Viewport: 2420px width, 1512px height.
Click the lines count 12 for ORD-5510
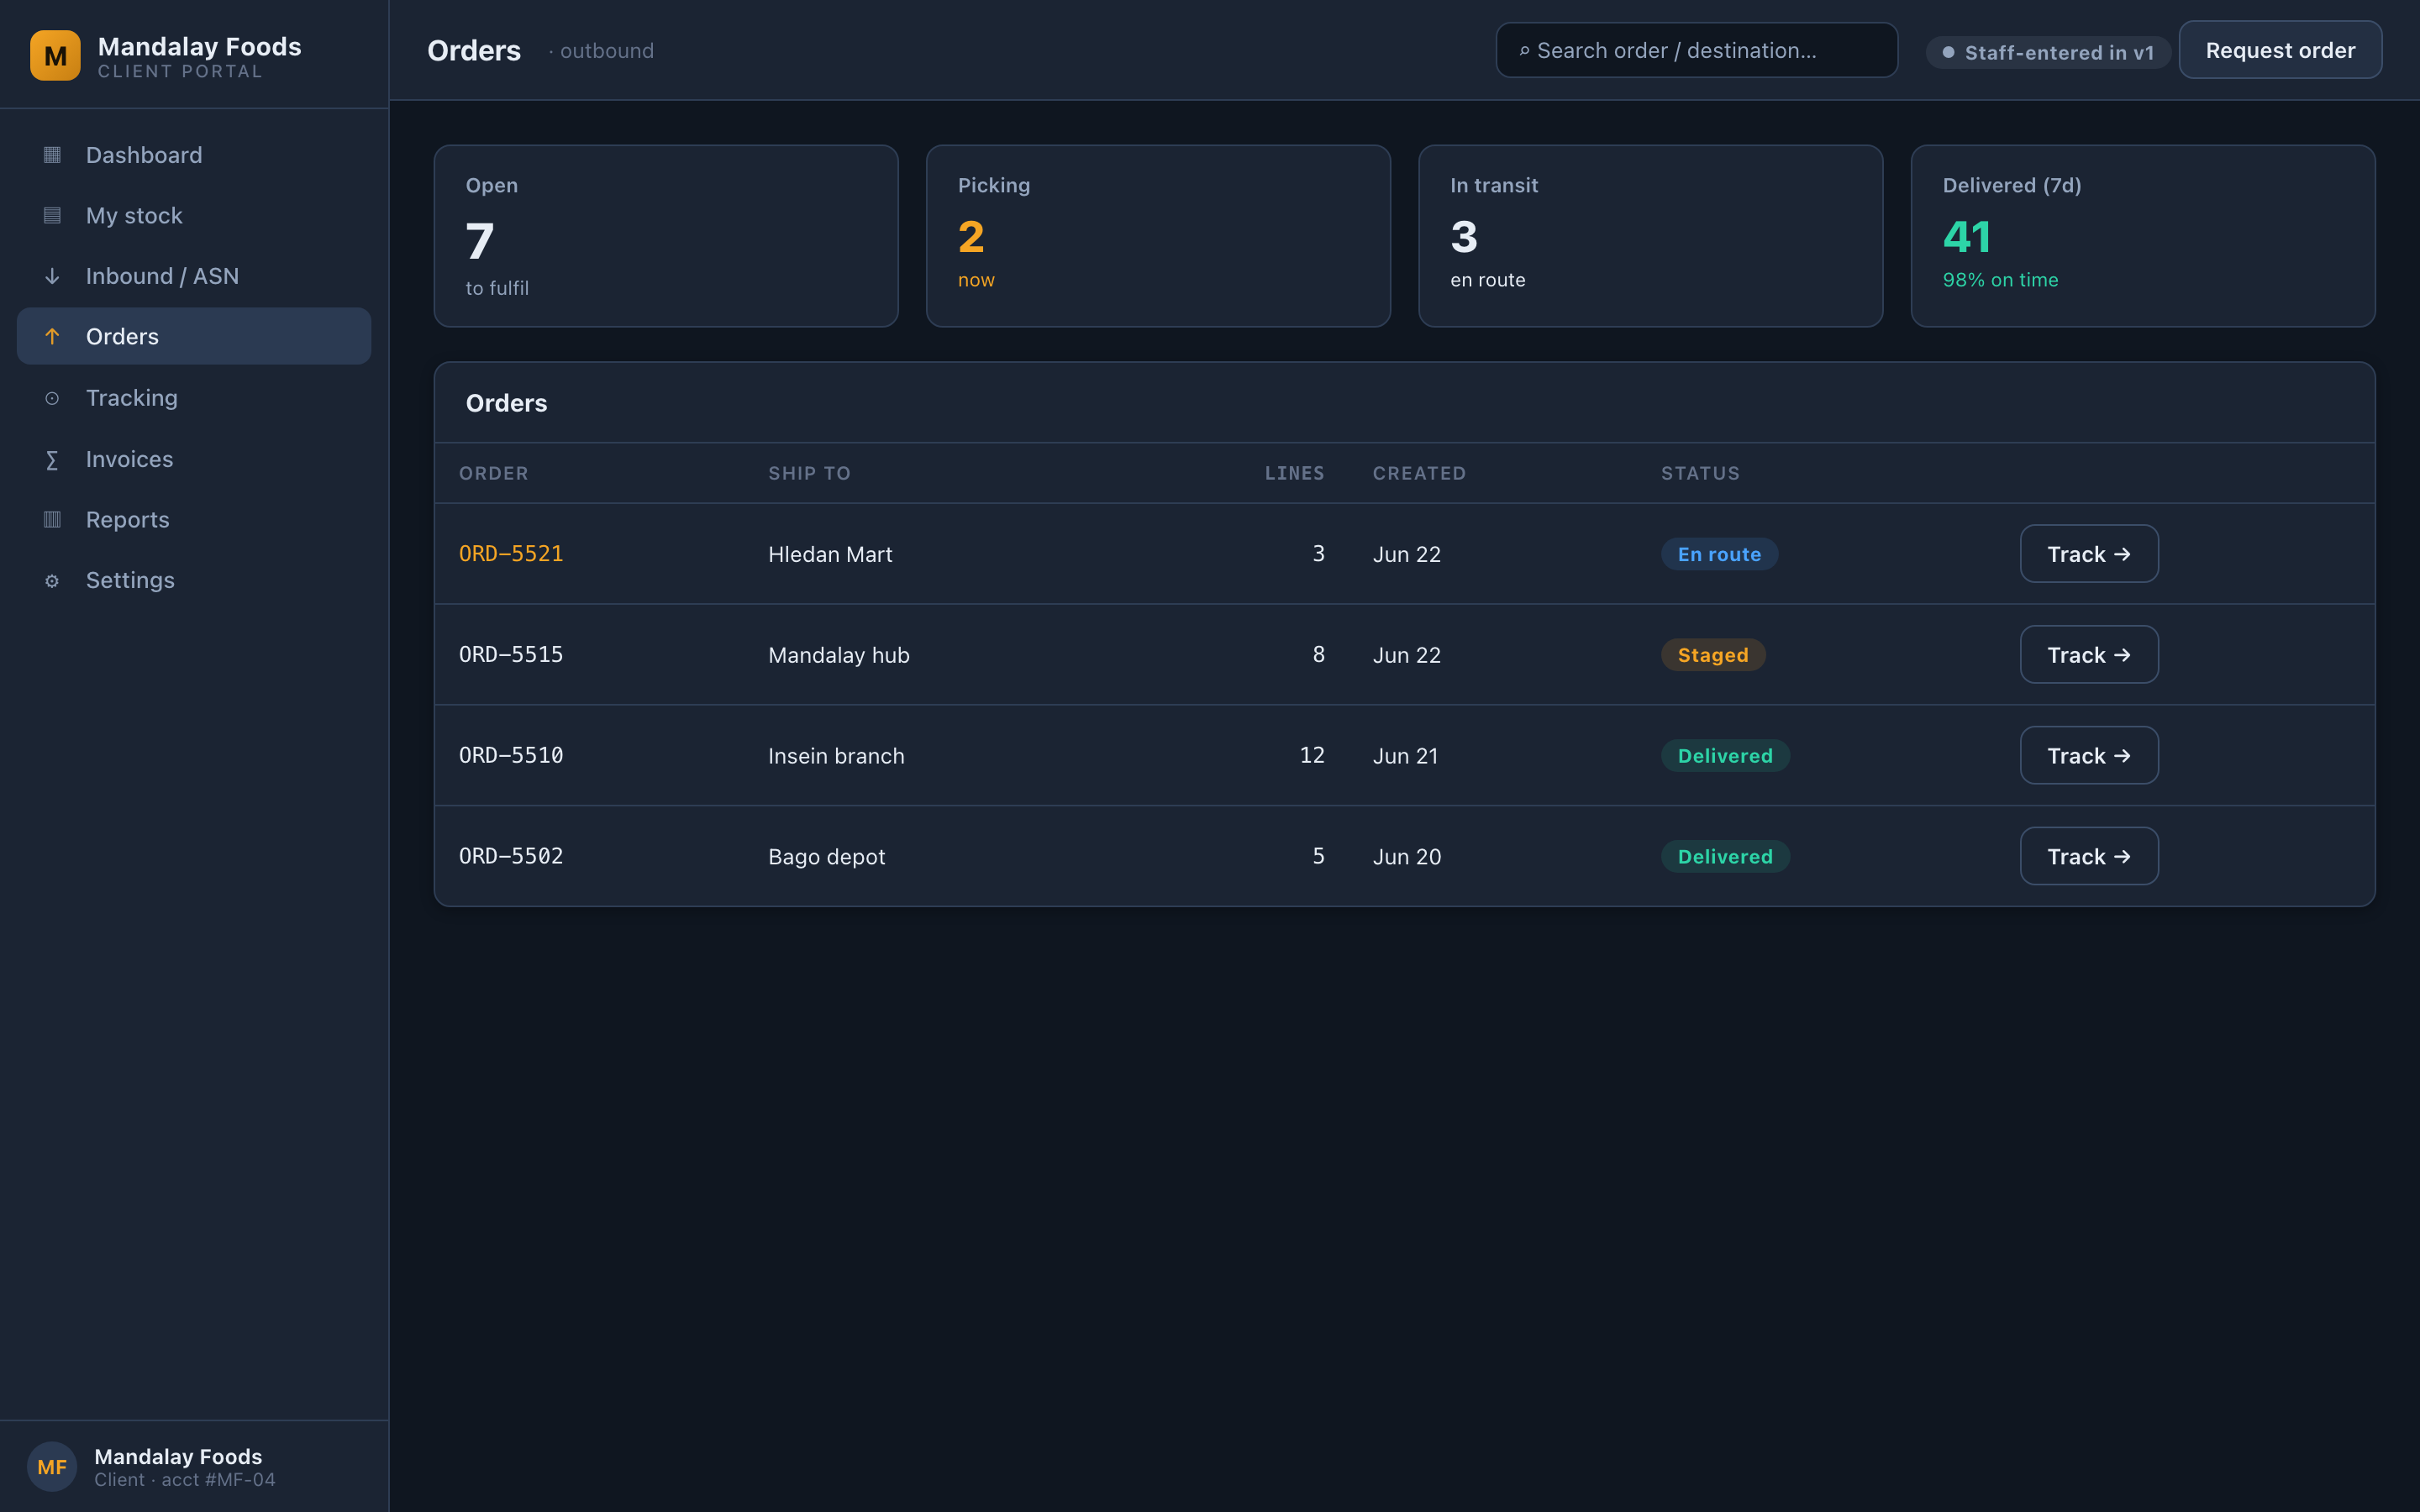pyautogui.click(x=1312, y=756)
